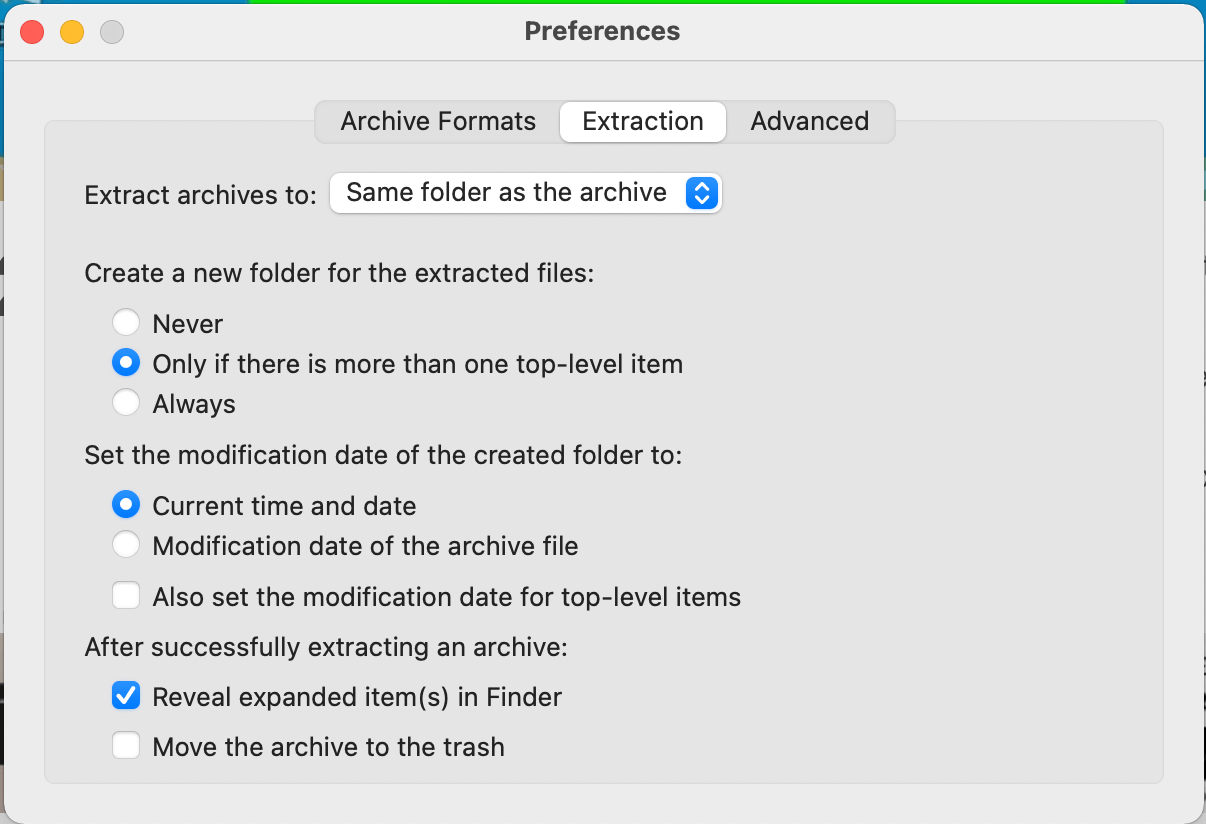Click the red close button
Screen dimensions: 1206x824
[x=31, y=32]
